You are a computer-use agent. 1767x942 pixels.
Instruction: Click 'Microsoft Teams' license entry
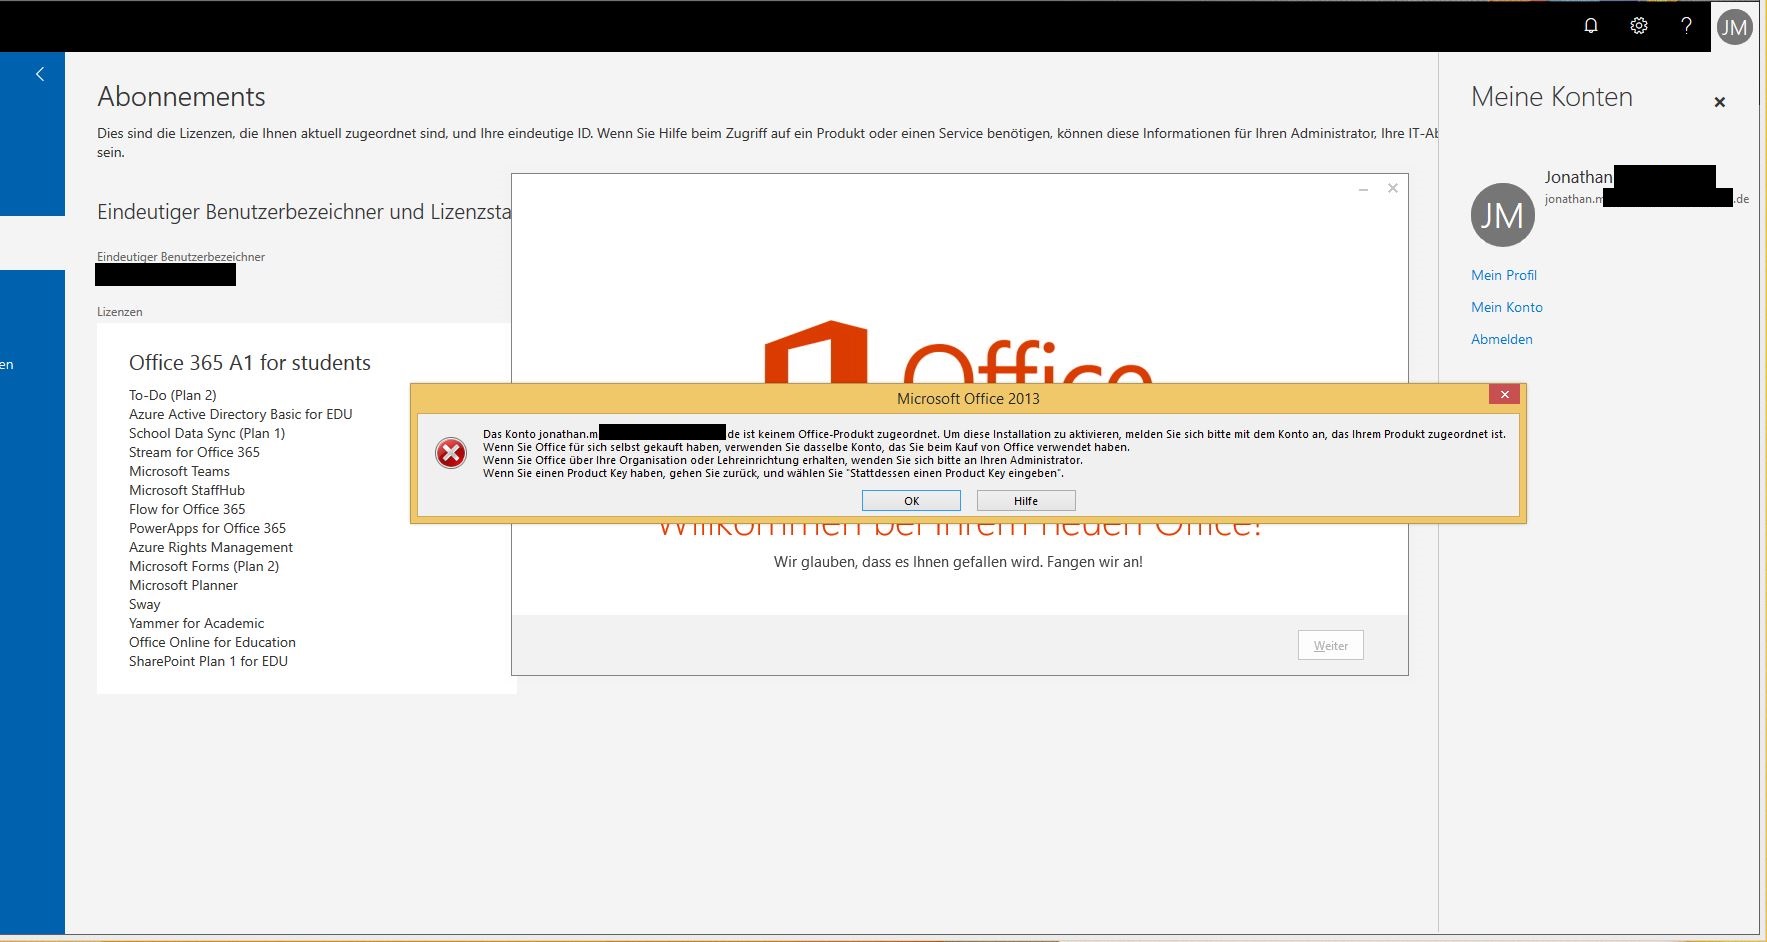click(x=179, y=471)
